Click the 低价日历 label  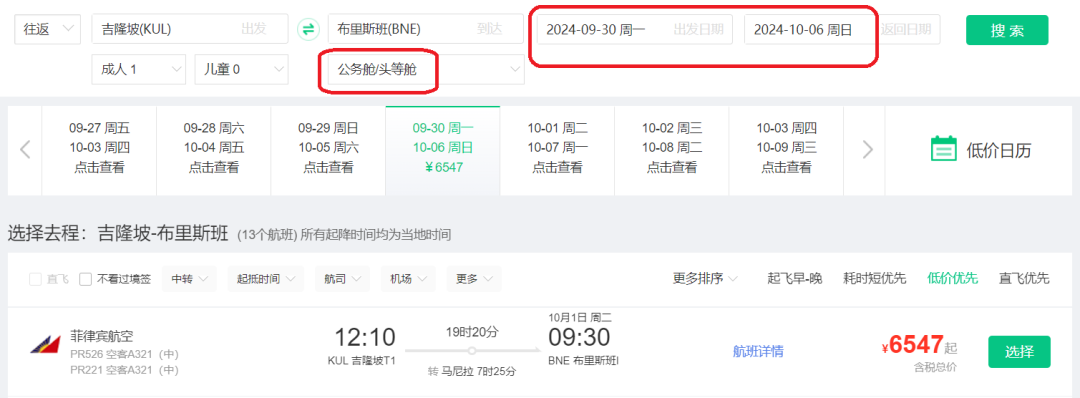[x=999, y=150]
